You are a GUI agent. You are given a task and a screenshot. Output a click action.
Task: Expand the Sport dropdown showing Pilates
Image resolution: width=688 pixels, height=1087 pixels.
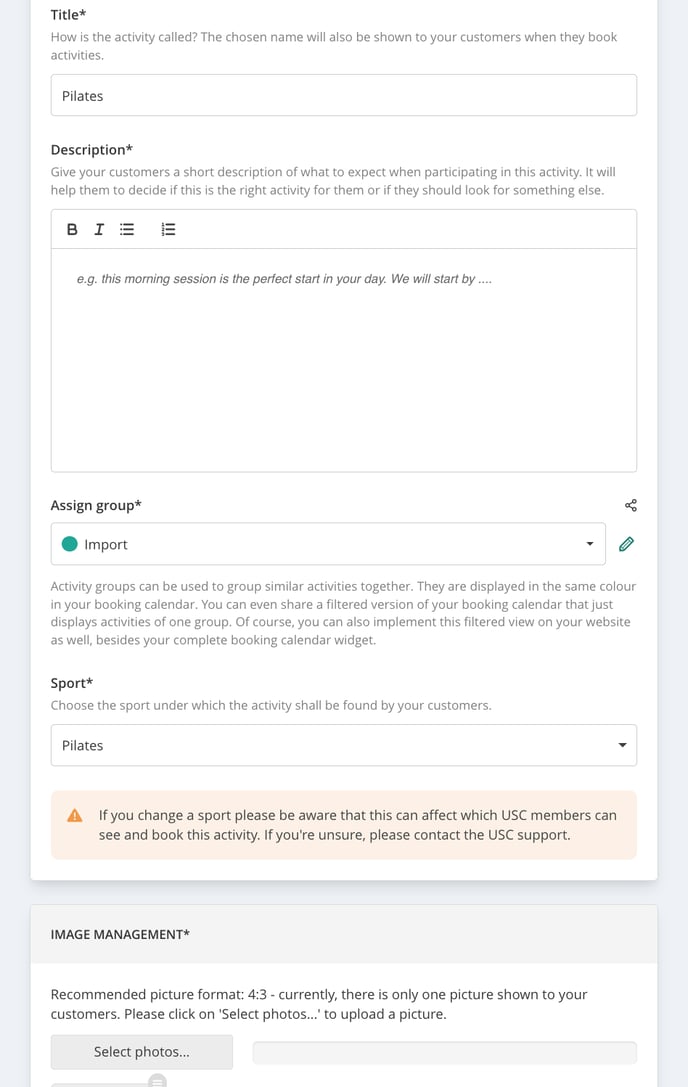click(x=344, y=745)
